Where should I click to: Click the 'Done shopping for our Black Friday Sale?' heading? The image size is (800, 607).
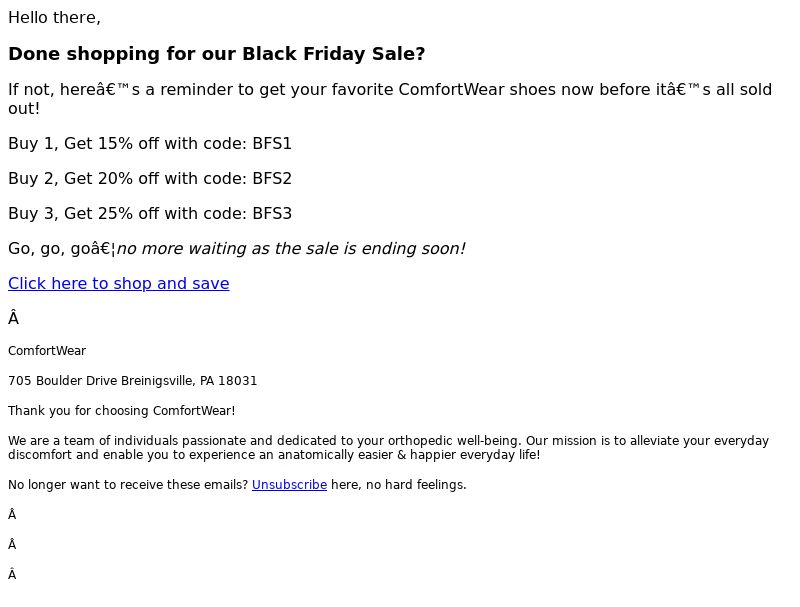click(x=216, y=54)
